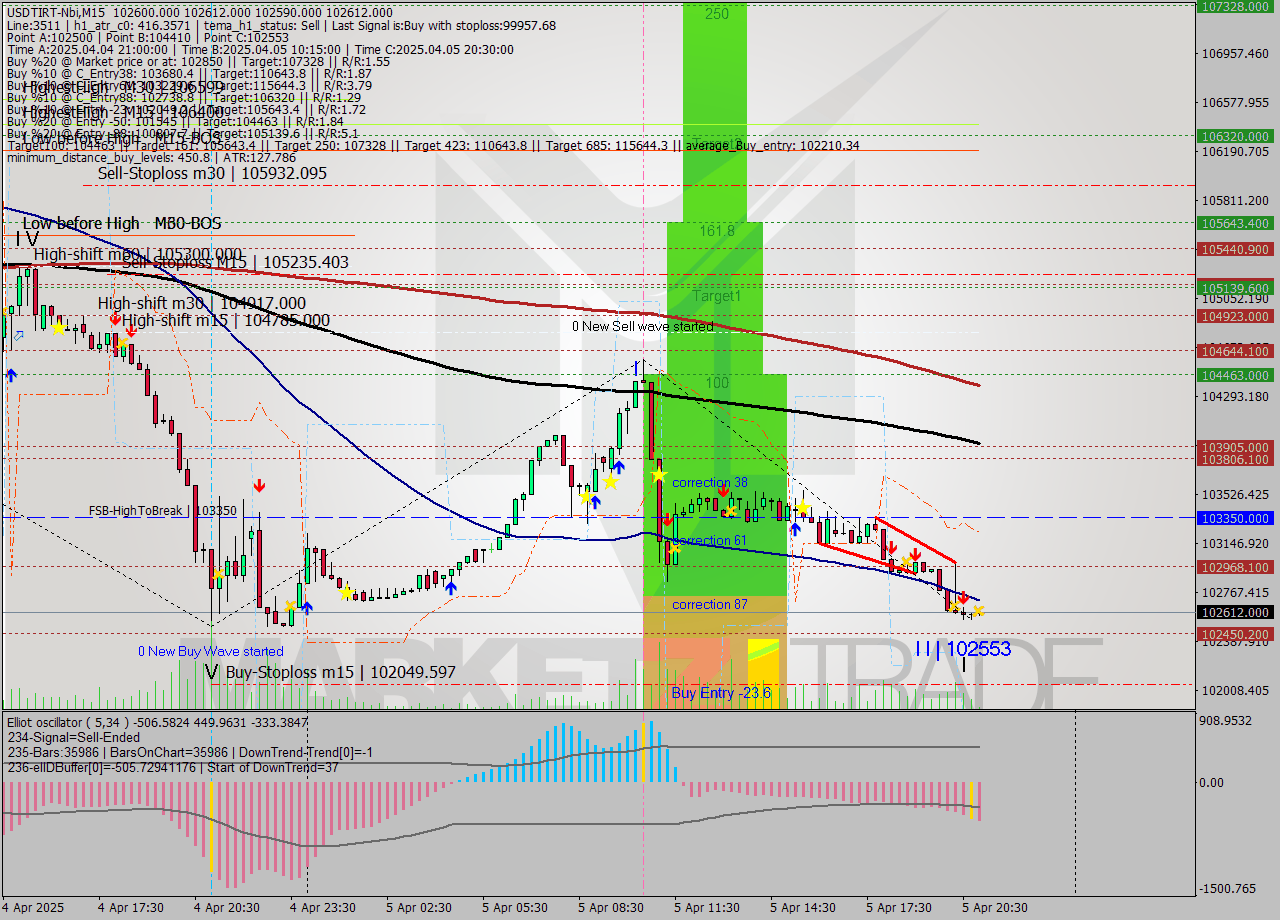Click the red down arrow over the rightmost falling bars

[964, 599]
